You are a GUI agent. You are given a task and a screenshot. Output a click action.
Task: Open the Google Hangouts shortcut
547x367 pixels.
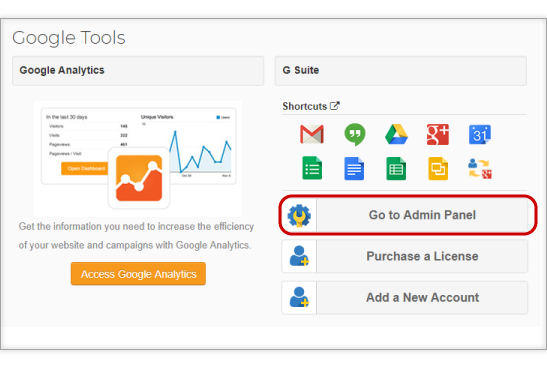click(354, 134)
